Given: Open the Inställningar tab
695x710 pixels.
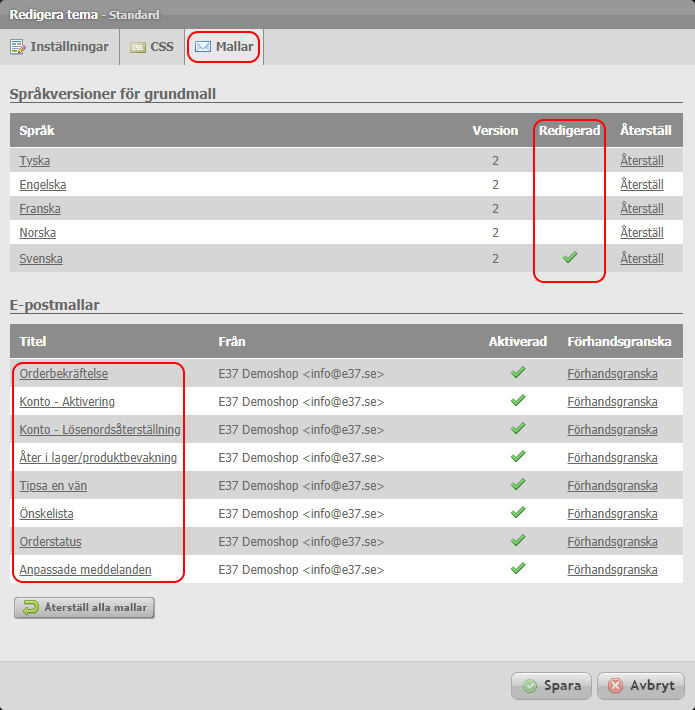Looking at the screenshot, I should [x=59, y=47].
